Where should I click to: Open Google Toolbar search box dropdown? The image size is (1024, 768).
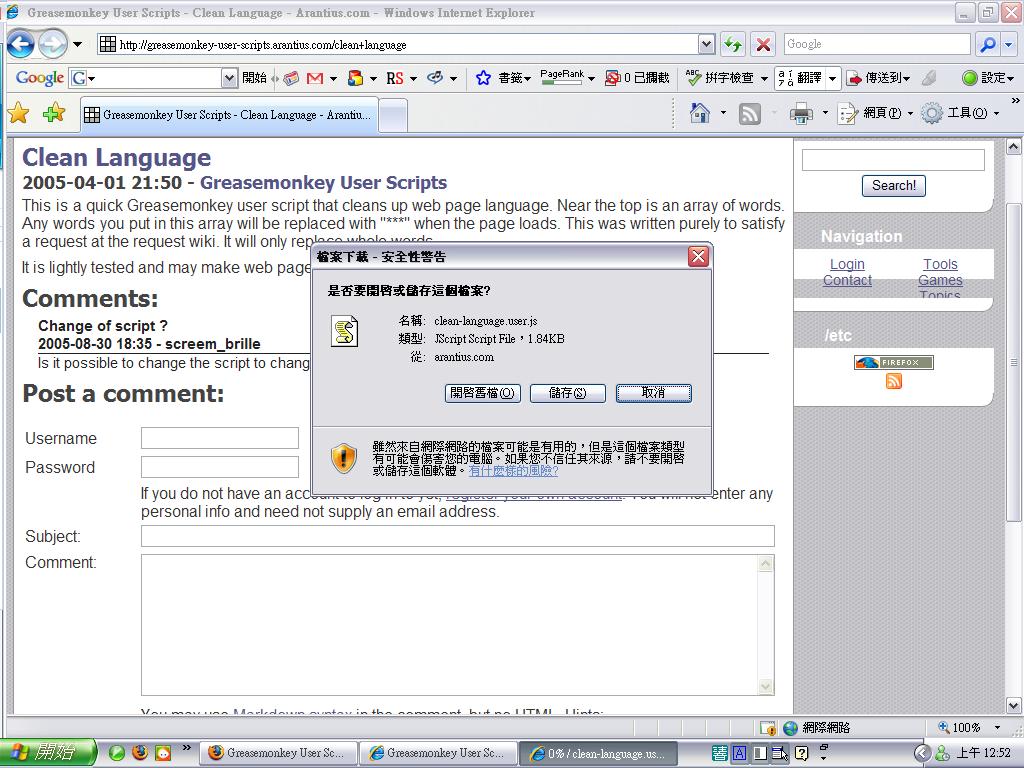point(229,78)
